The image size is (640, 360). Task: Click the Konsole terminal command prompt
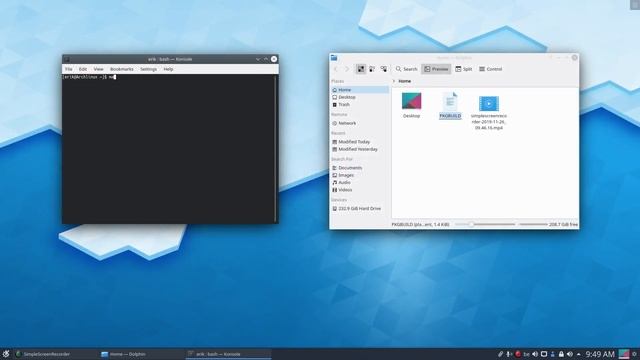89,77
